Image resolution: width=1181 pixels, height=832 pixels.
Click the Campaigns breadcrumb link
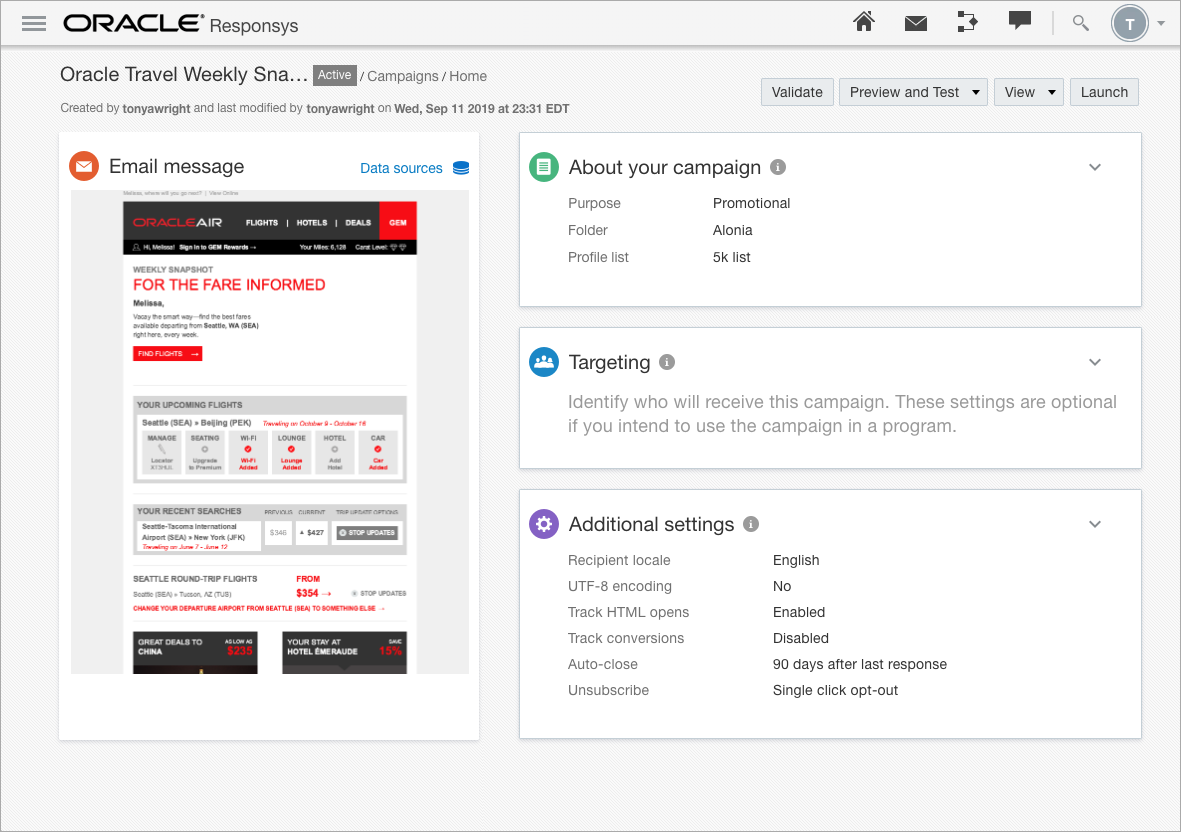(403, 76)
